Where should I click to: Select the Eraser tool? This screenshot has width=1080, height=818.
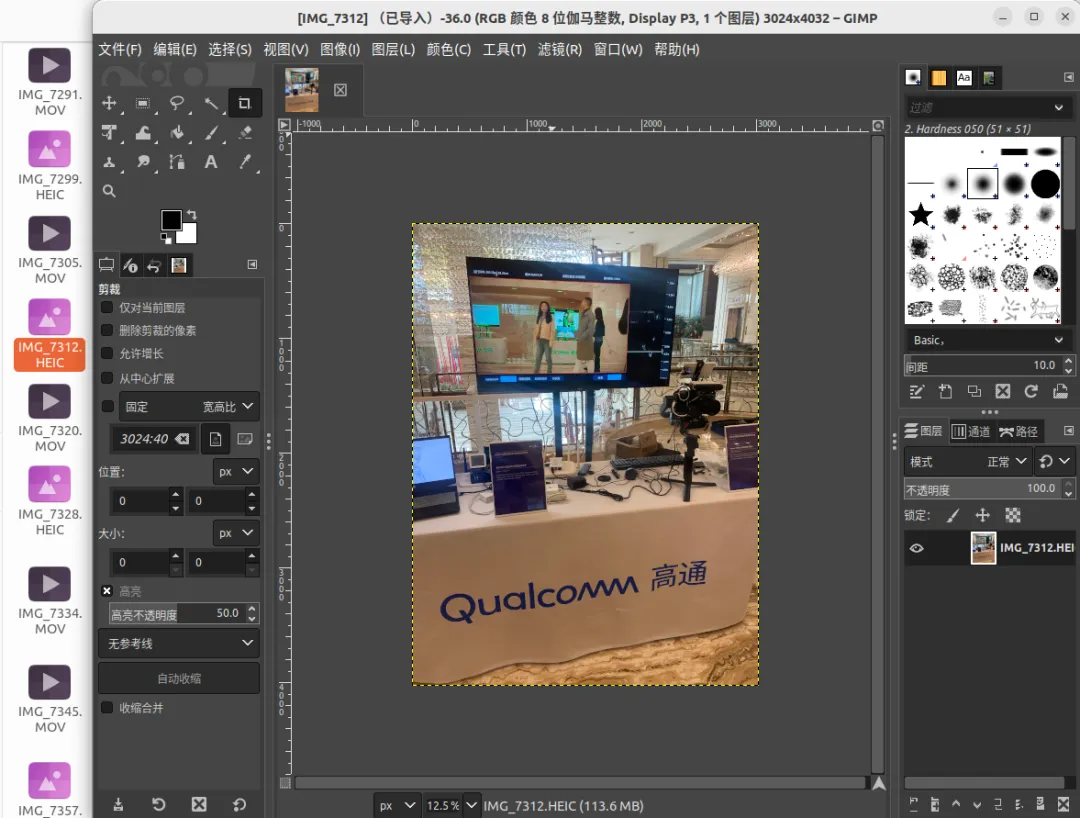click(245, 133)
